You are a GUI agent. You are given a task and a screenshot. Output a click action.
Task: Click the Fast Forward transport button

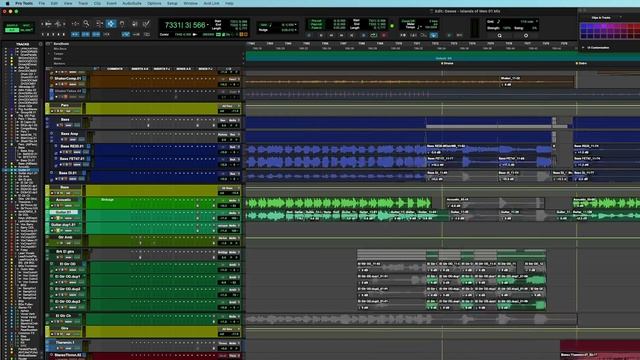pyautogui.click(x=342, y=36)
